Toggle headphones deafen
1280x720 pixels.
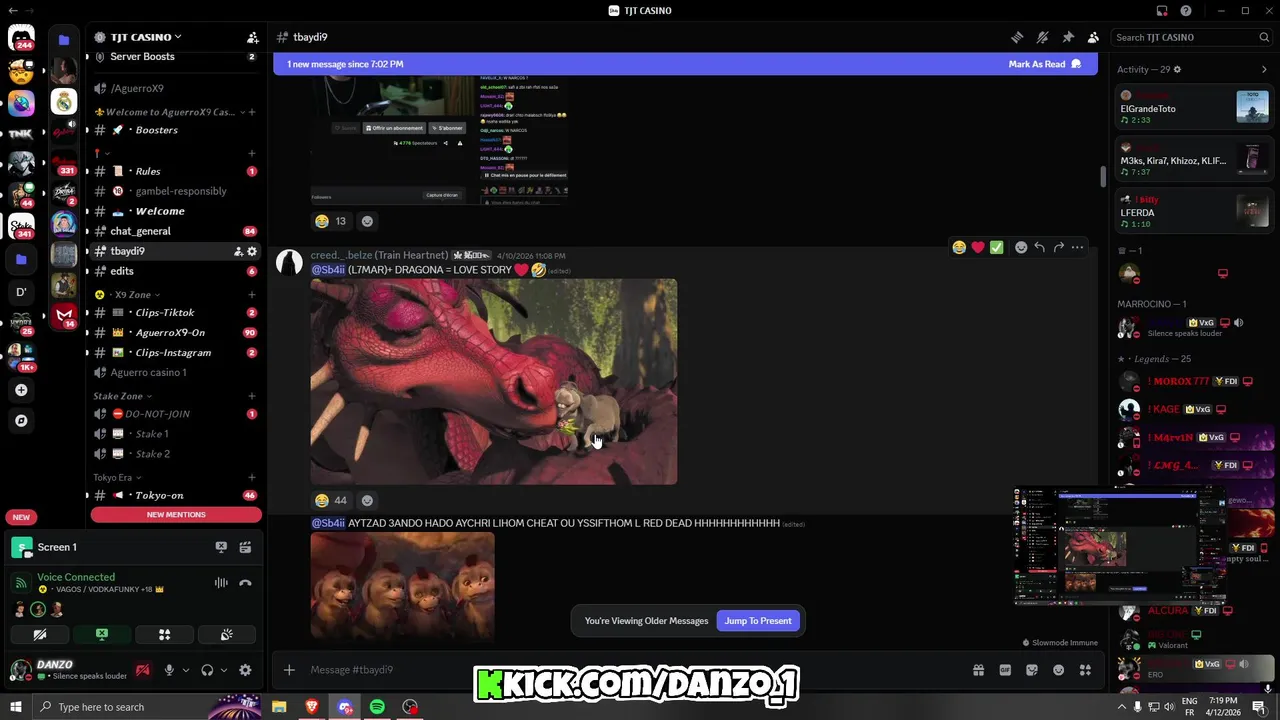[x=208, y=670]
